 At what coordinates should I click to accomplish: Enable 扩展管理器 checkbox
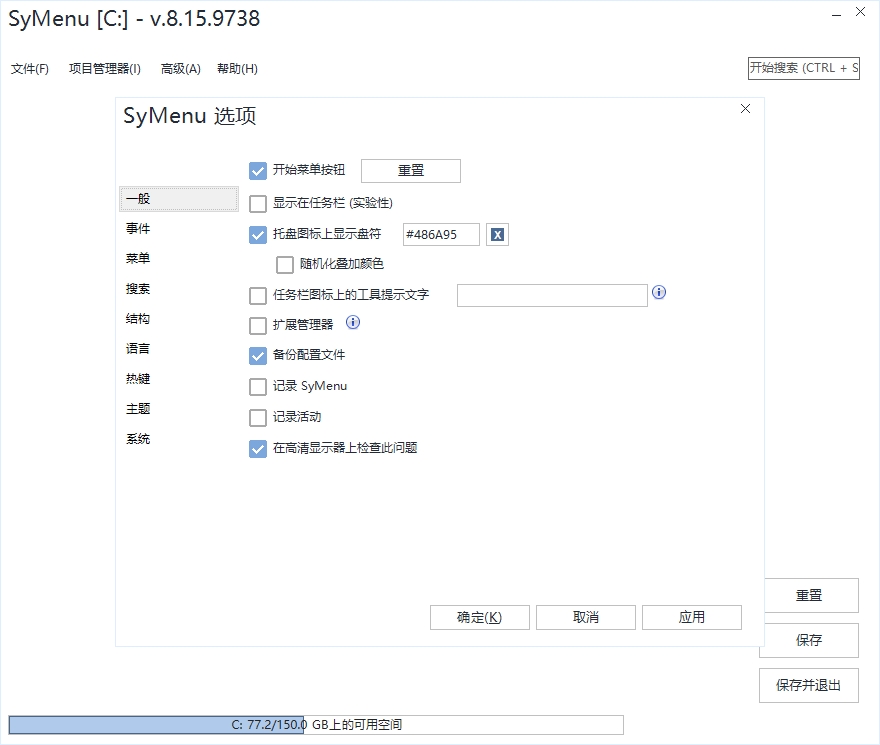[258, 325]
